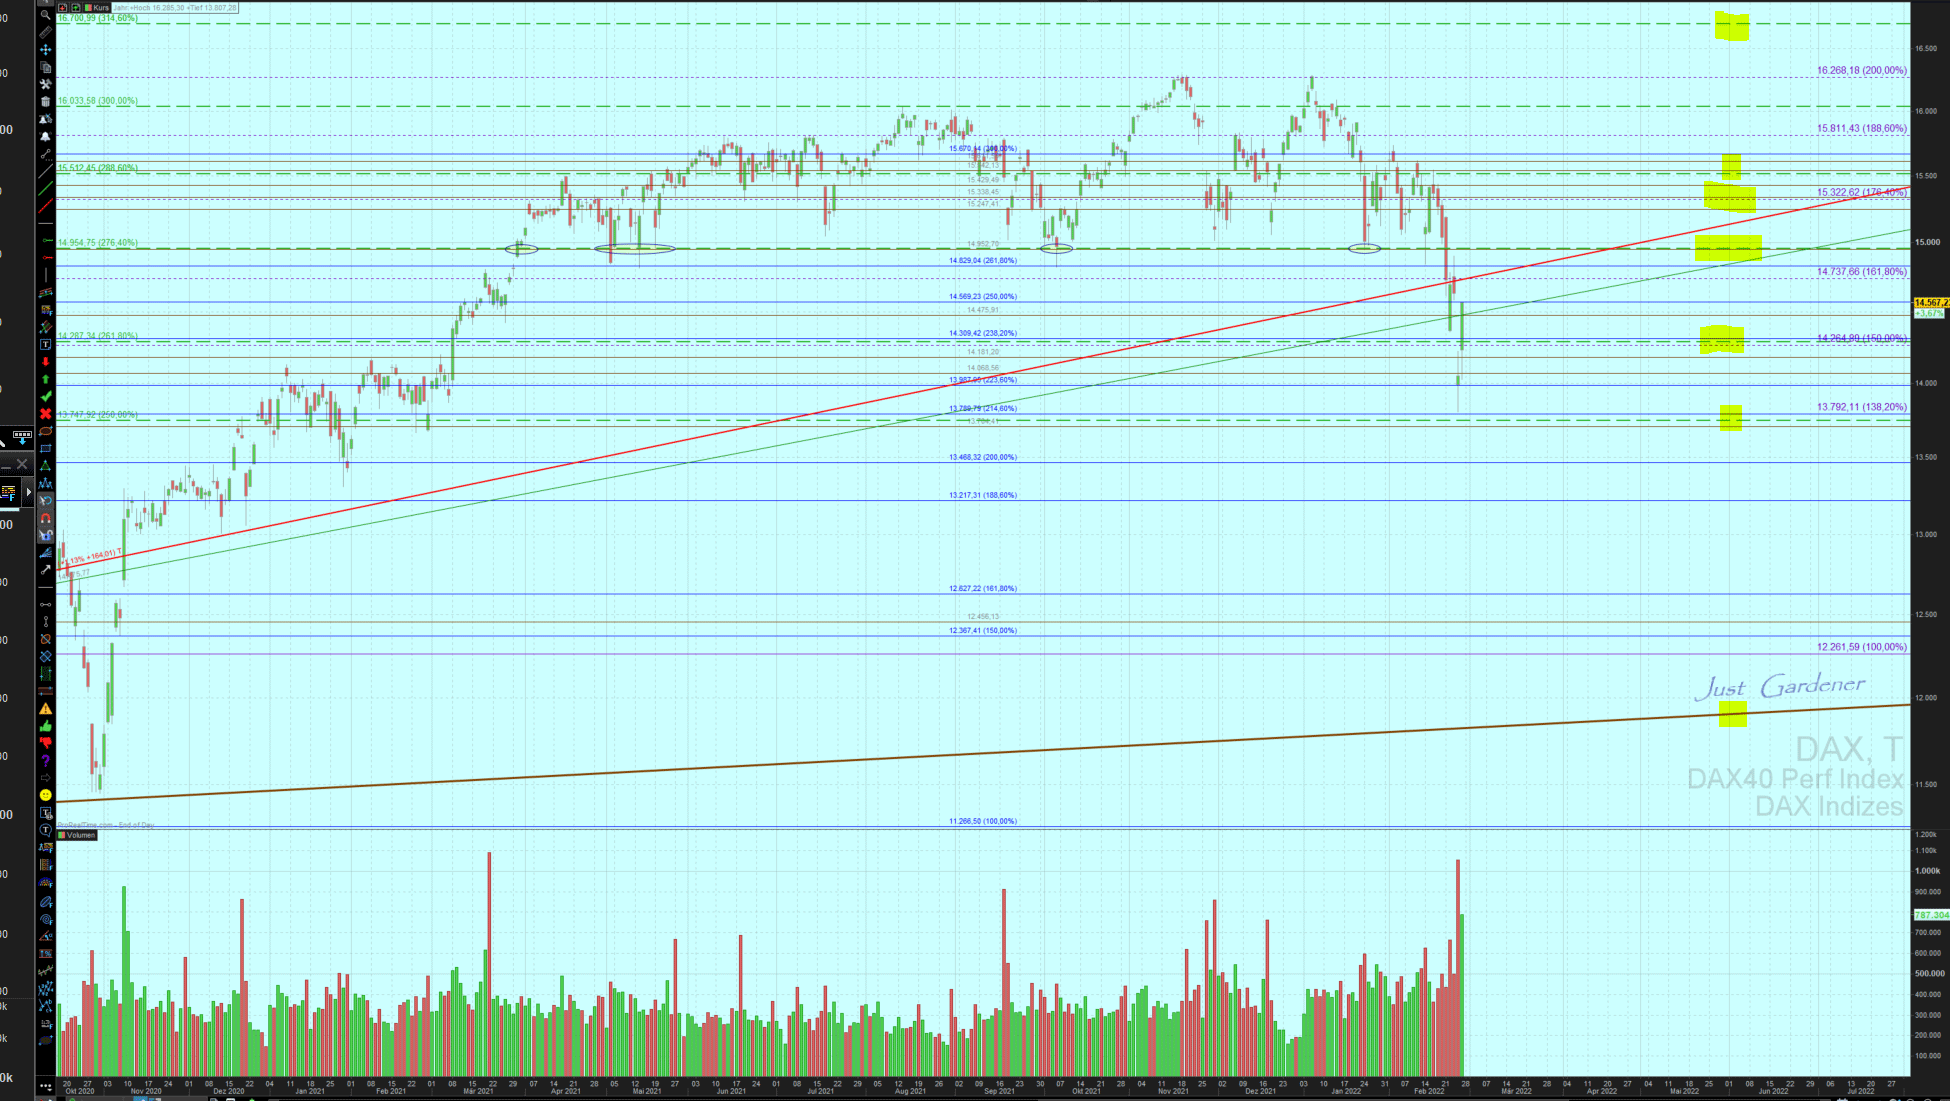Screen dimensions: 1950x1101
Task: Select the wrench and screwdriver settings tool
Action: (x=45, y=84)
